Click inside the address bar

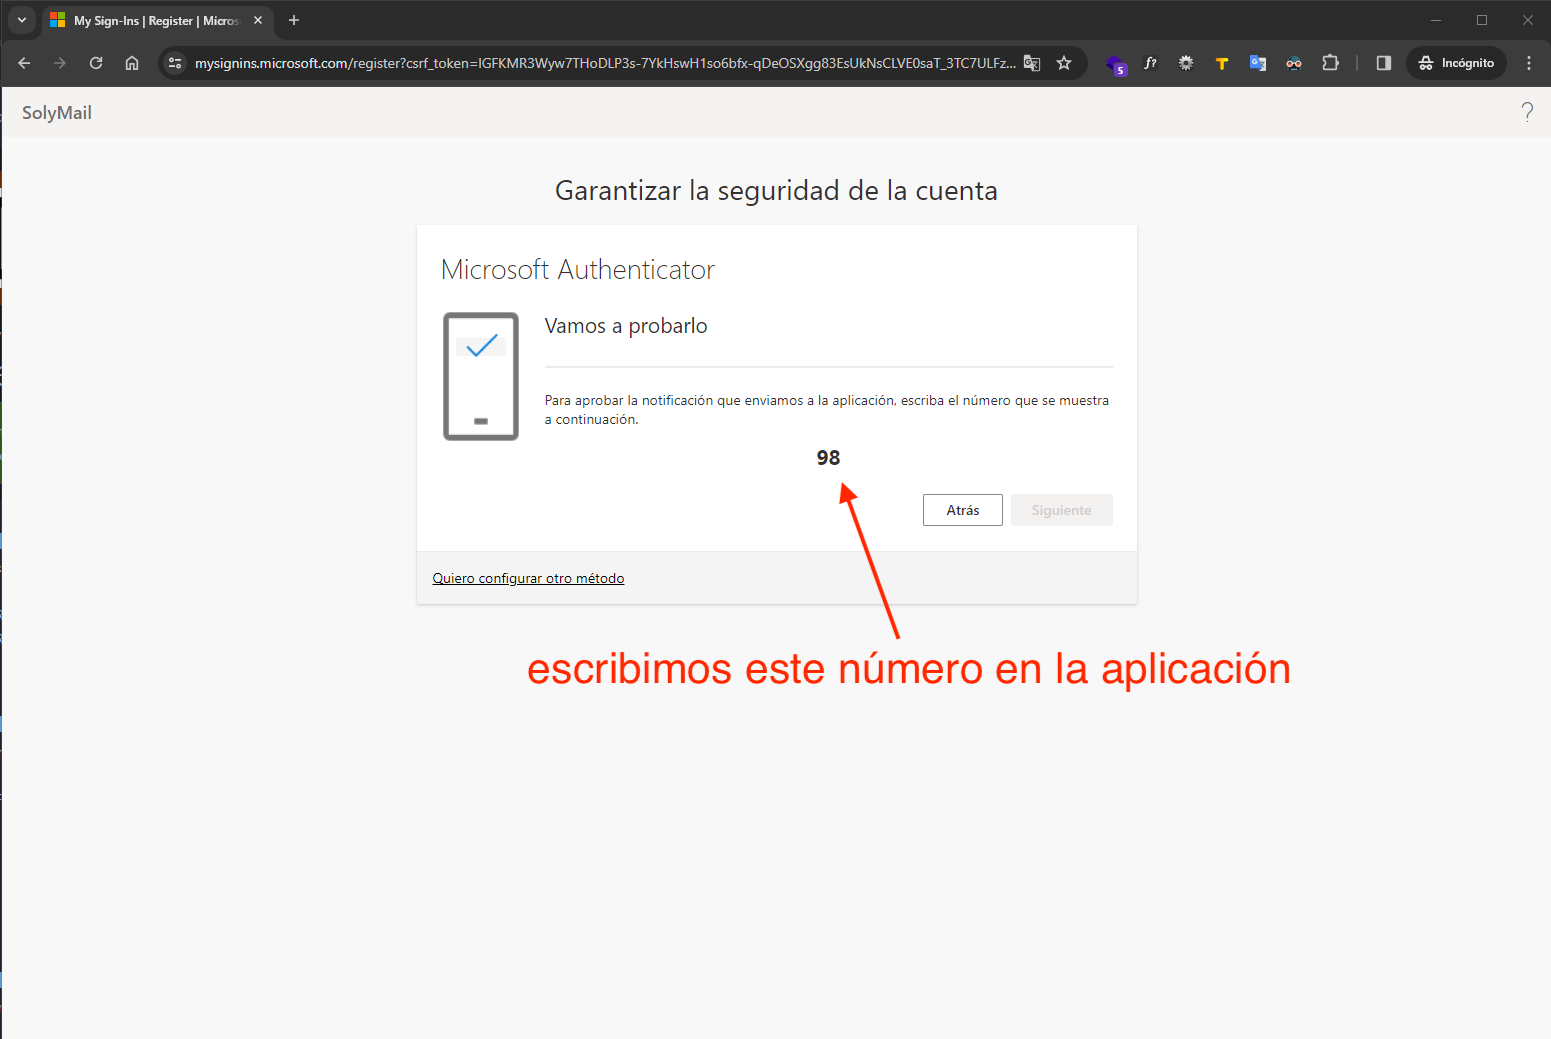600,63
